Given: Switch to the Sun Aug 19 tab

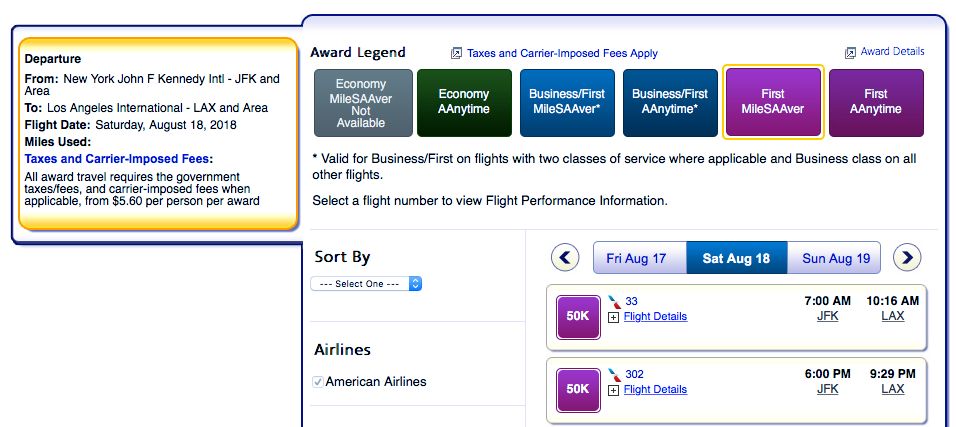Looking at the screenshot, I should coord(836,258).
